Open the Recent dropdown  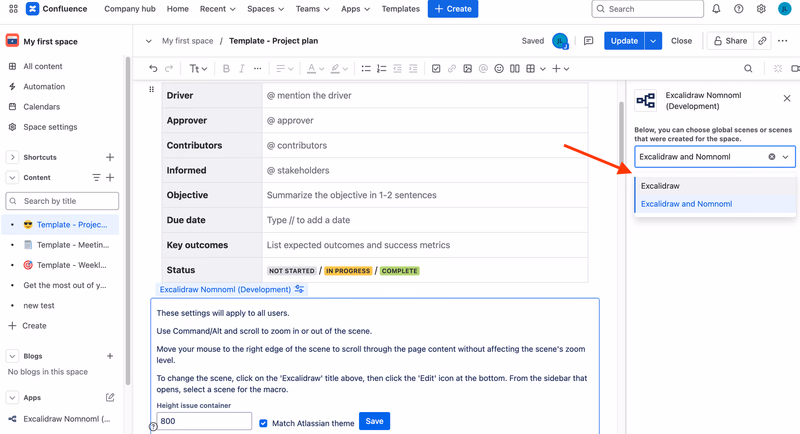[x=217, y=9]
